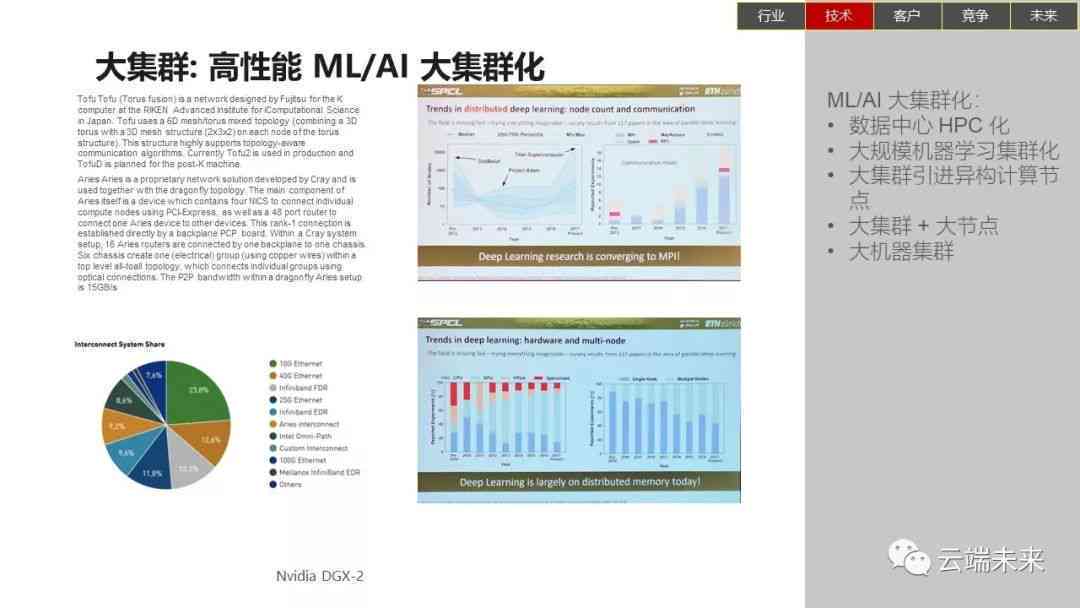Click the Infiniband FDR legend entry
Image resolution: width=1080 pixels, height=608 pixels.
coord(299,388)
